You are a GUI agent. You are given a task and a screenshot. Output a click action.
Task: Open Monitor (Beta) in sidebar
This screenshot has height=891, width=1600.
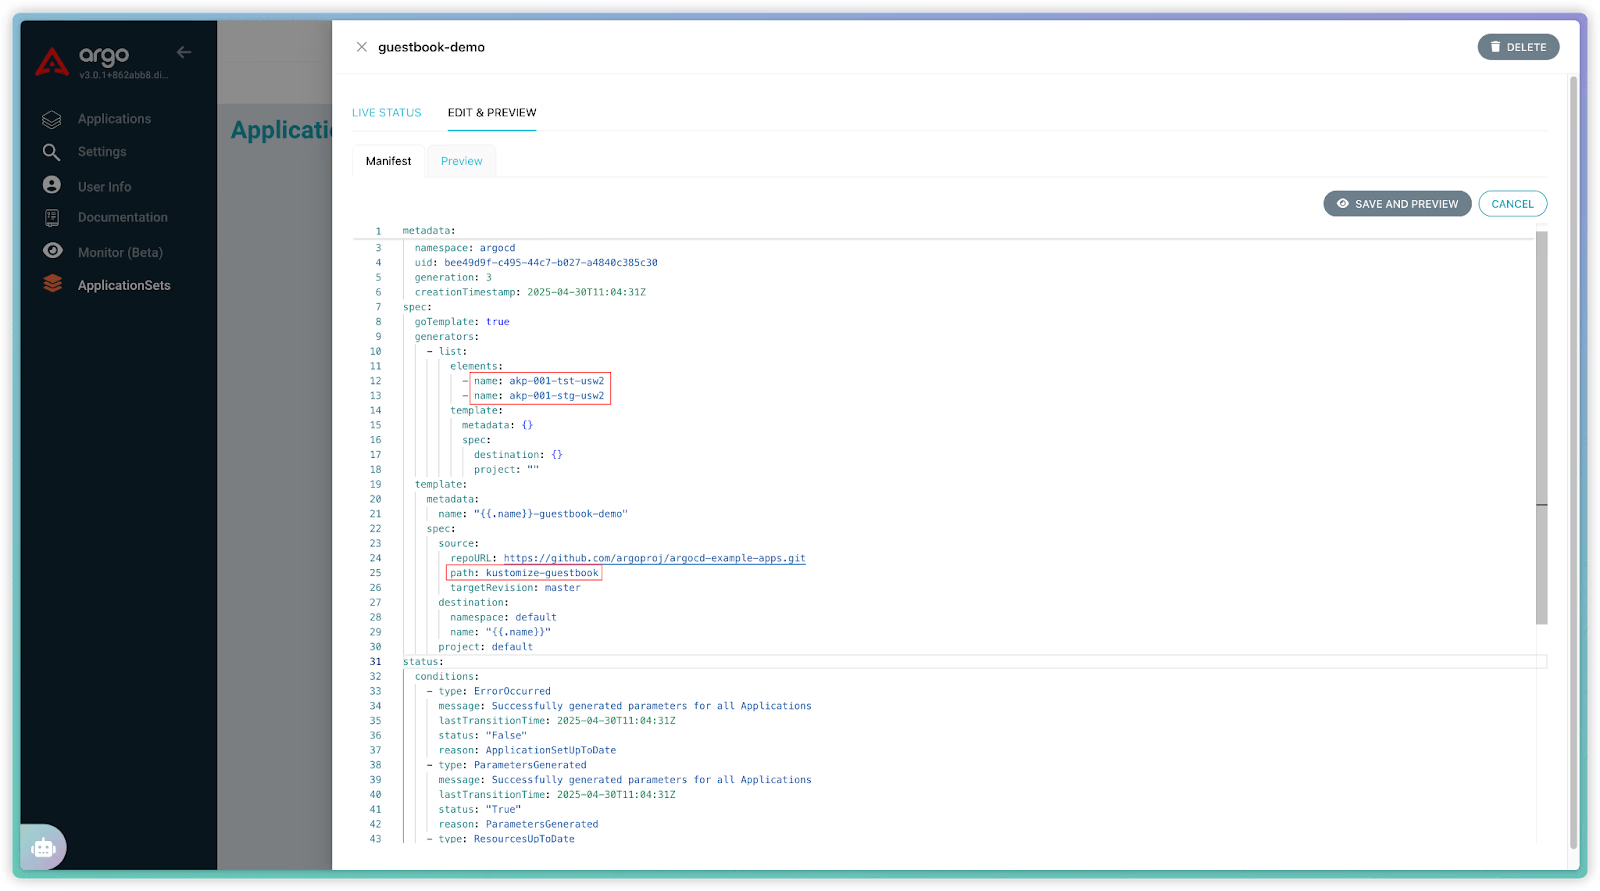pyautogui.click(x=120, y=253)
